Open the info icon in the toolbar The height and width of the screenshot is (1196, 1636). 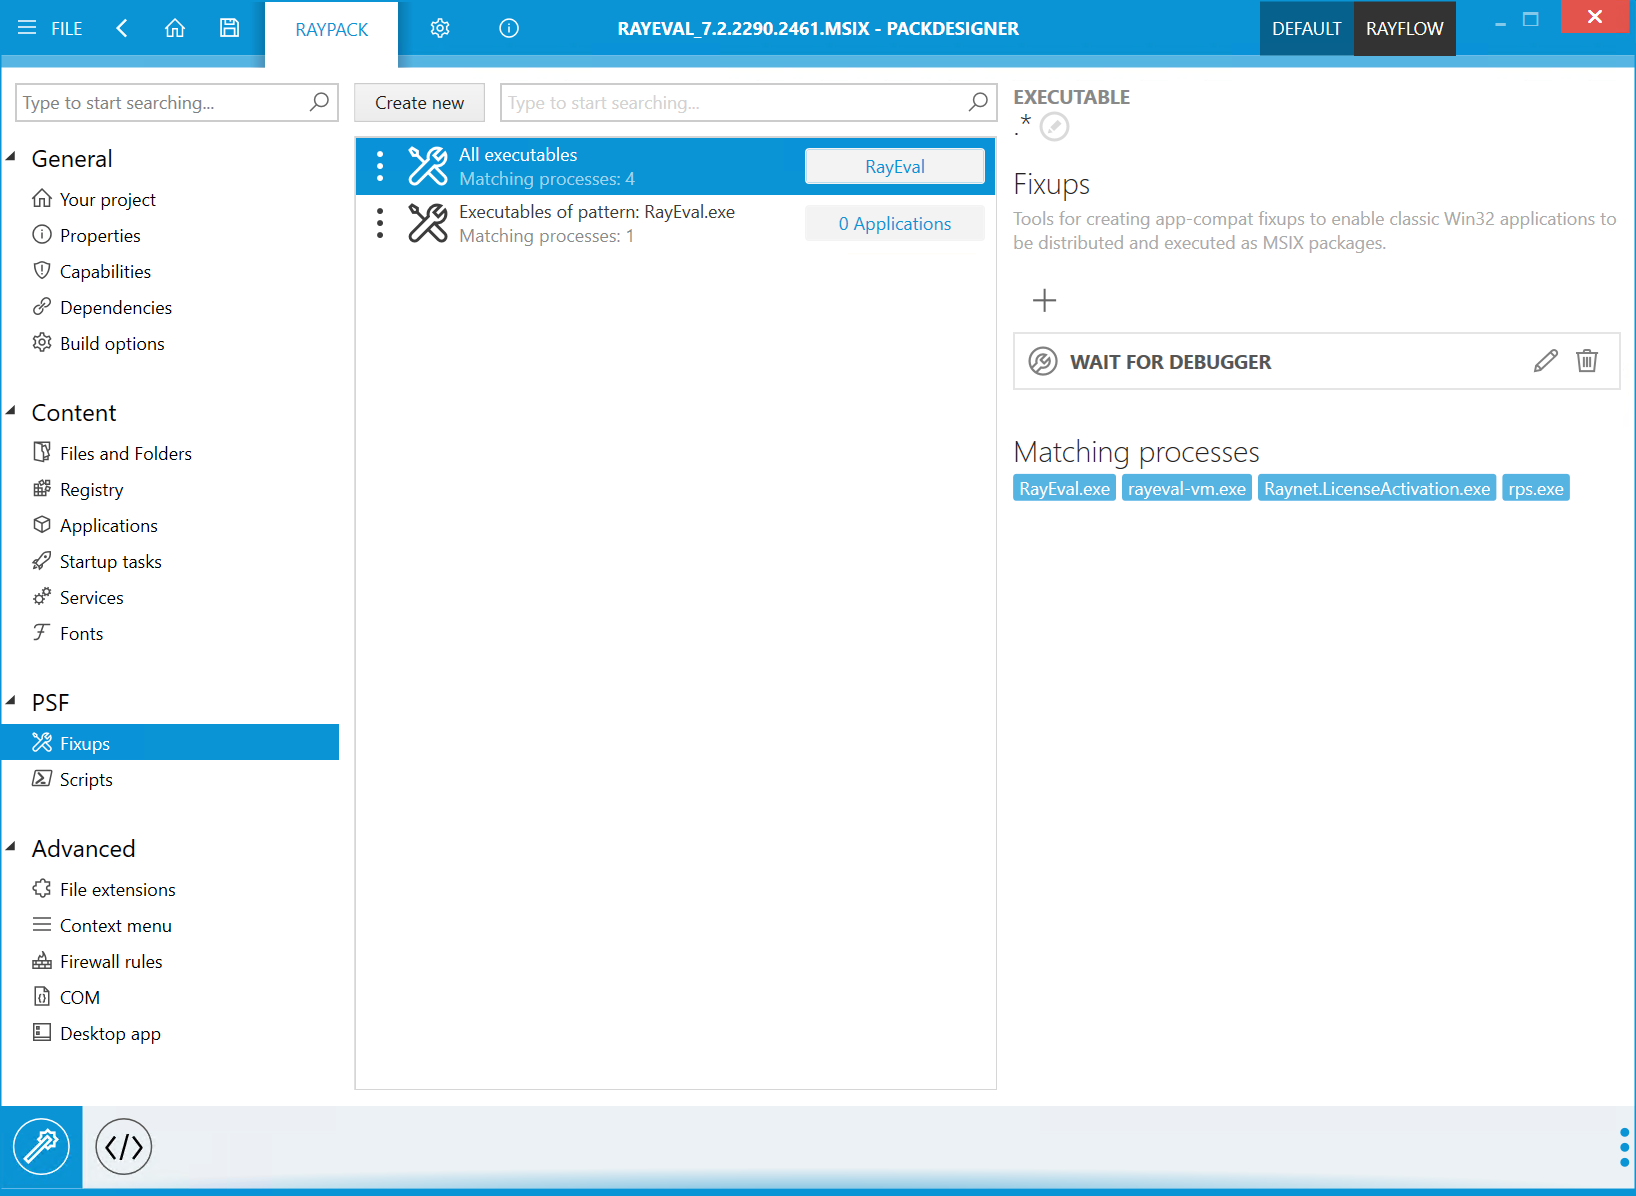pyautogui.click(x=508, y=28)
